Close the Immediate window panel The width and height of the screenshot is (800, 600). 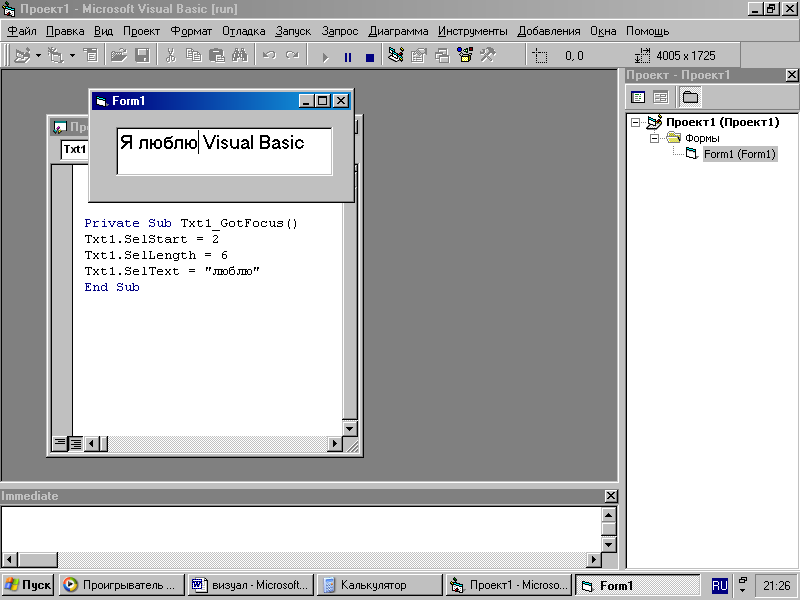(x=611, y=496)
